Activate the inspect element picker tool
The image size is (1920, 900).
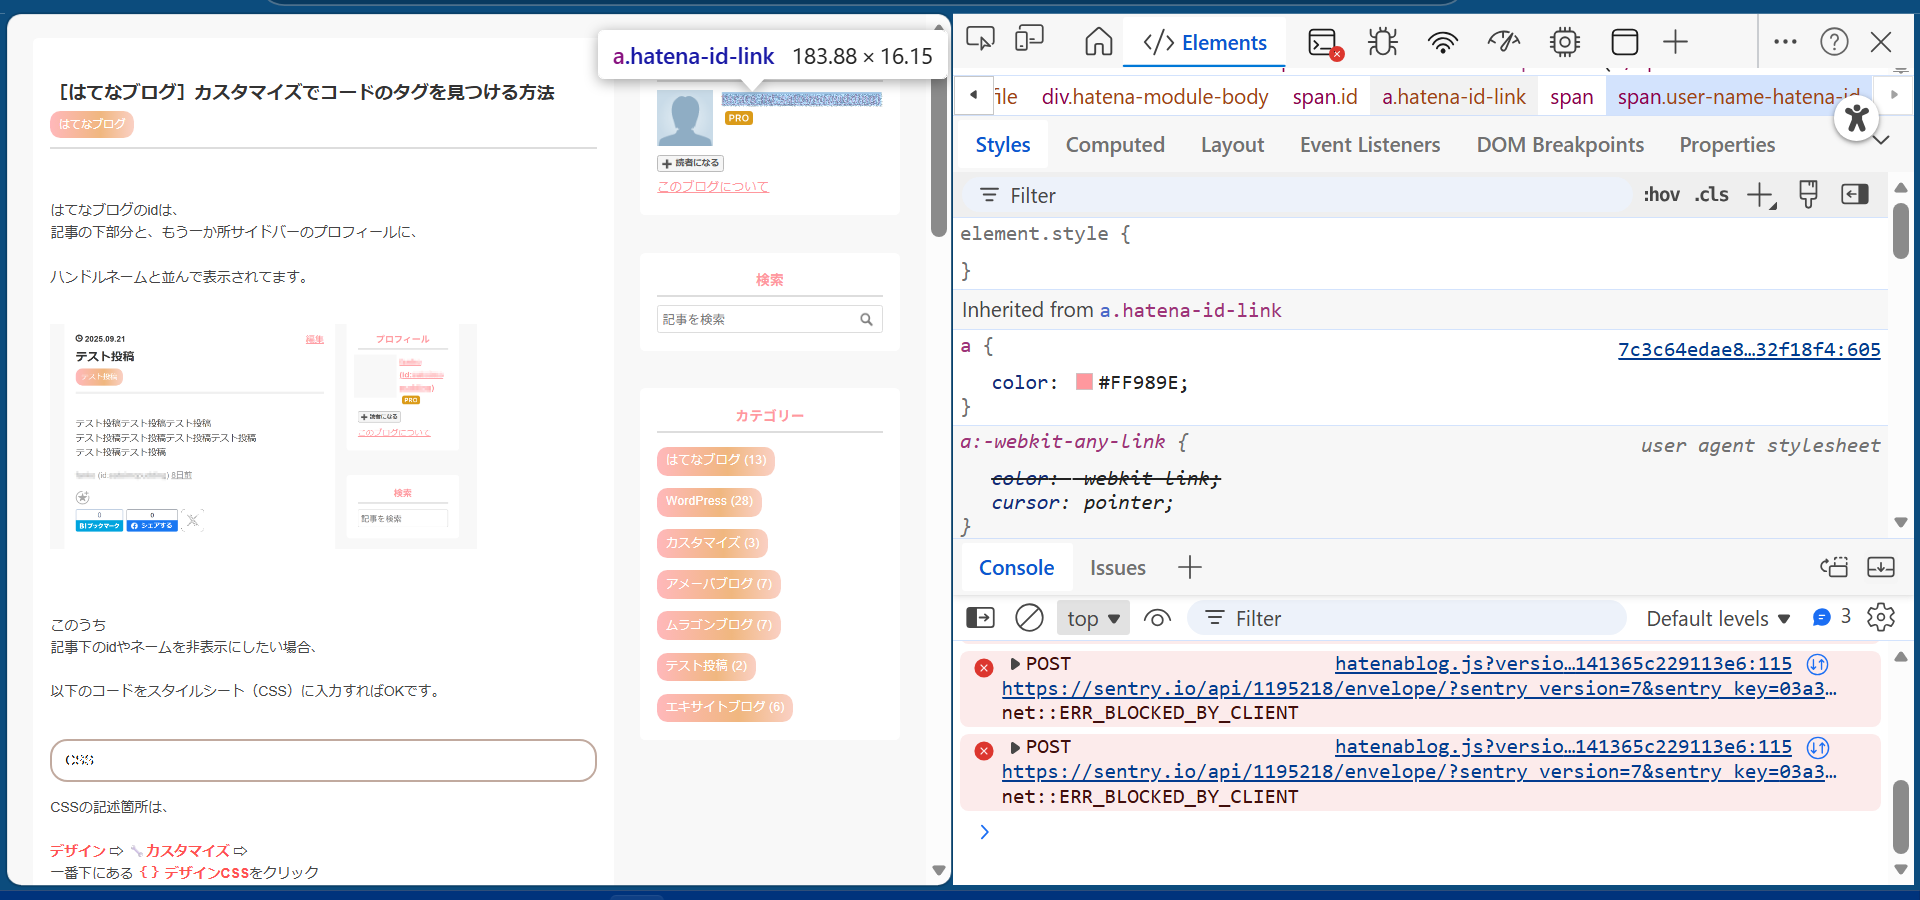(980, 40)
